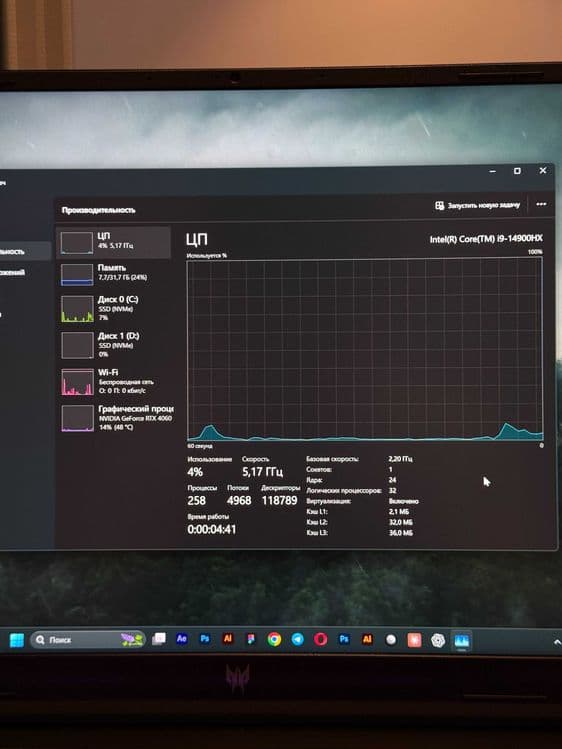This screenshot has height=749, width=562.
Task: Launch Figma from the taskbar
Action: (251, 640)
